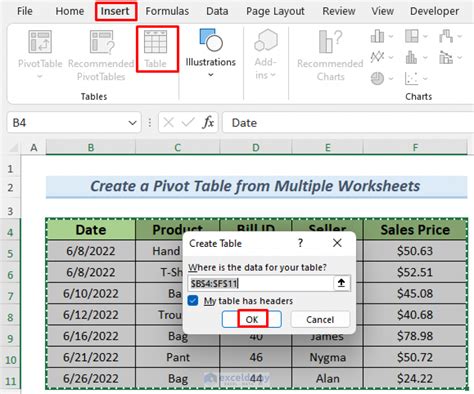Insert a combo chart

pyautogui.click(x=446, y=57)
